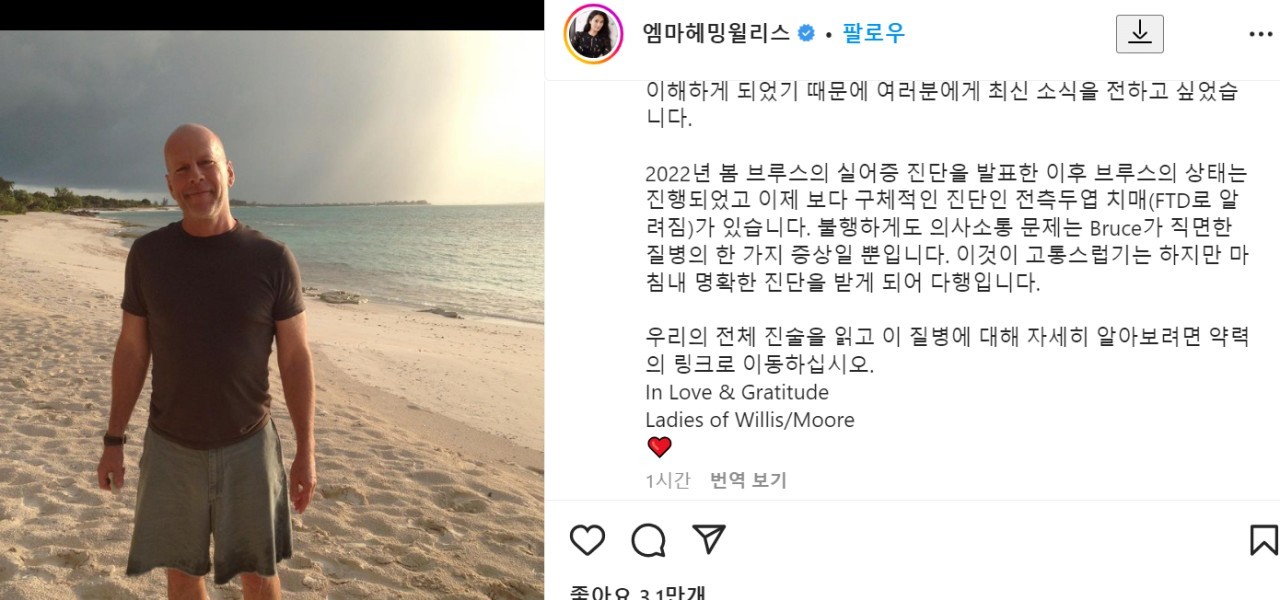The width and height of the screenshot is (1280, 600).
Task: Click the red heart emoji in caption
Action: [x=659, y=447]
